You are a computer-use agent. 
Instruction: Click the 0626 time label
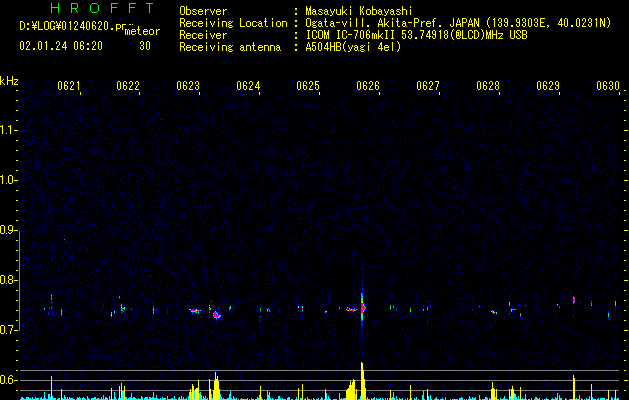point(368,86)
